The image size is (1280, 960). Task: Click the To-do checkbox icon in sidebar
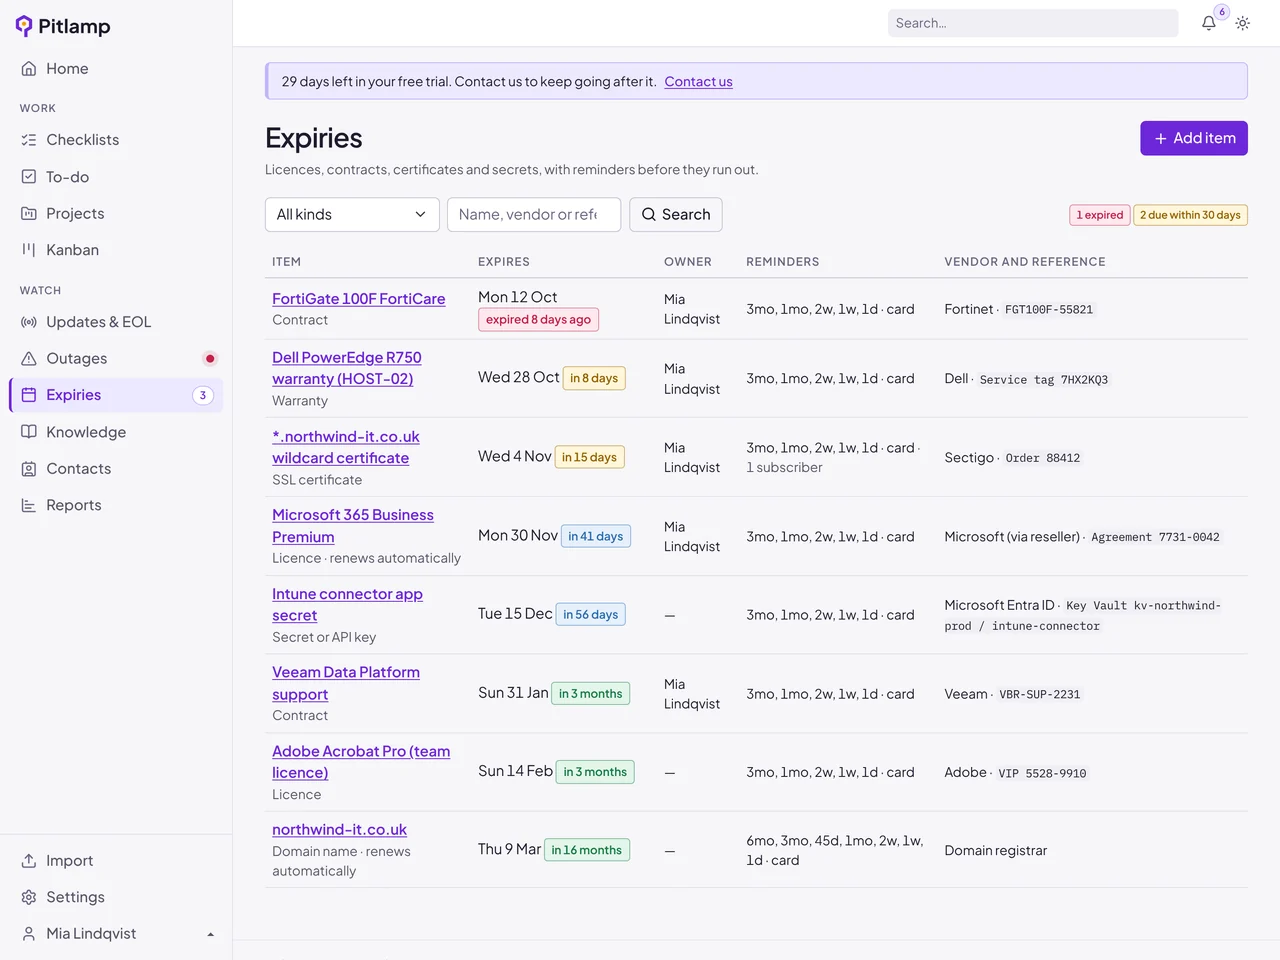(x=29, y=177)
